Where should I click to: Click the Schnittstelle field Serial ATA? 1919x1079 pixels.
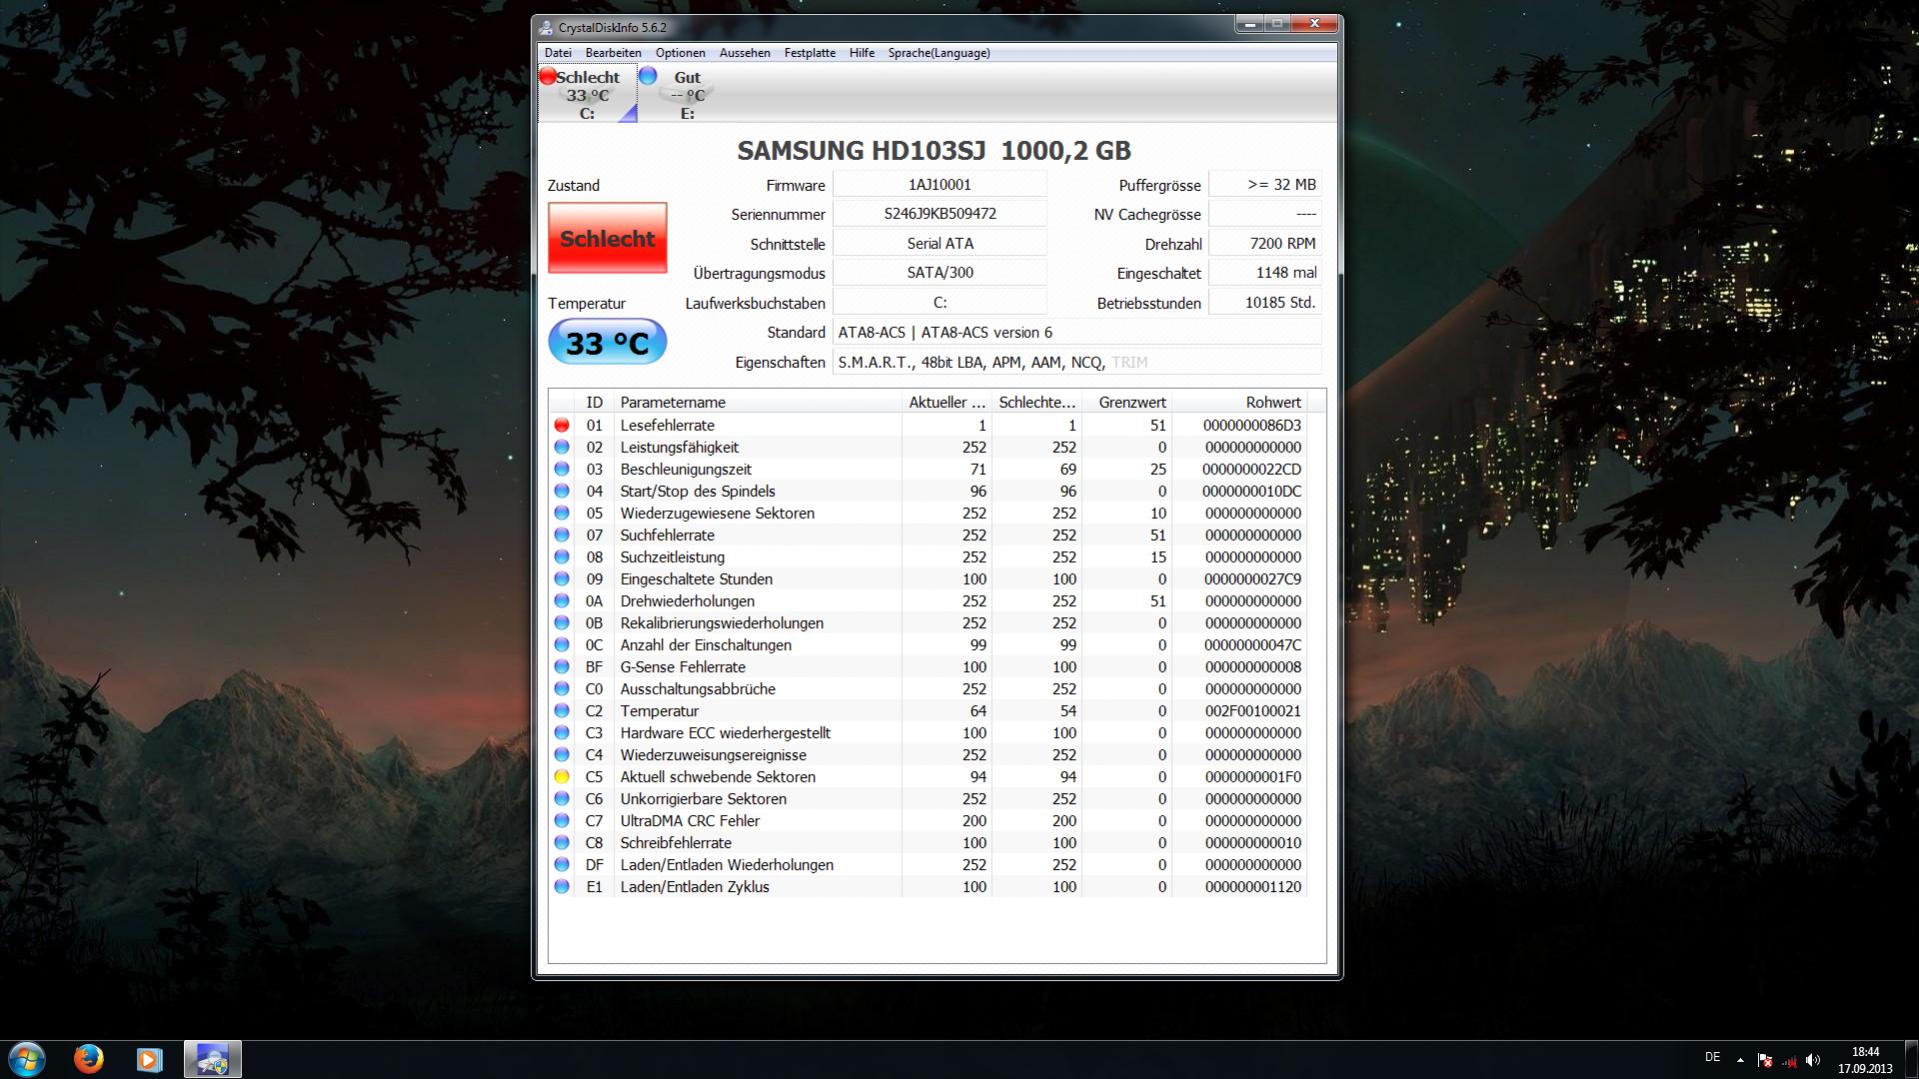pos(939,243)
